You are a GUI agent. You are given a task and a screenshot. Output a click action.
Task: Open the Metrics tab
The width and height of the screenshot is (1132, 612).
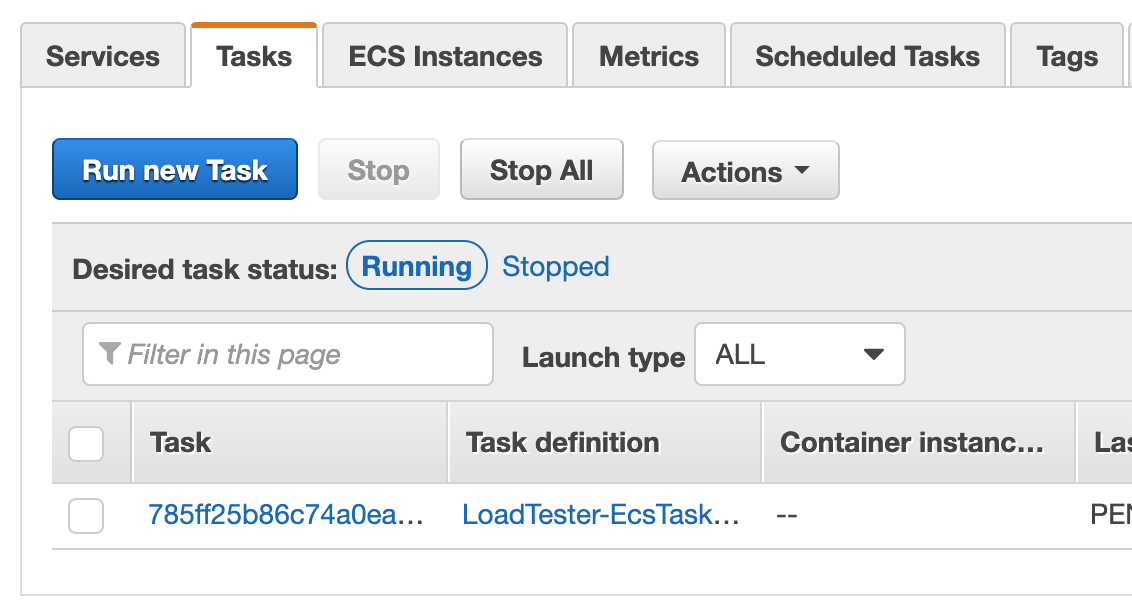[648, 56]
